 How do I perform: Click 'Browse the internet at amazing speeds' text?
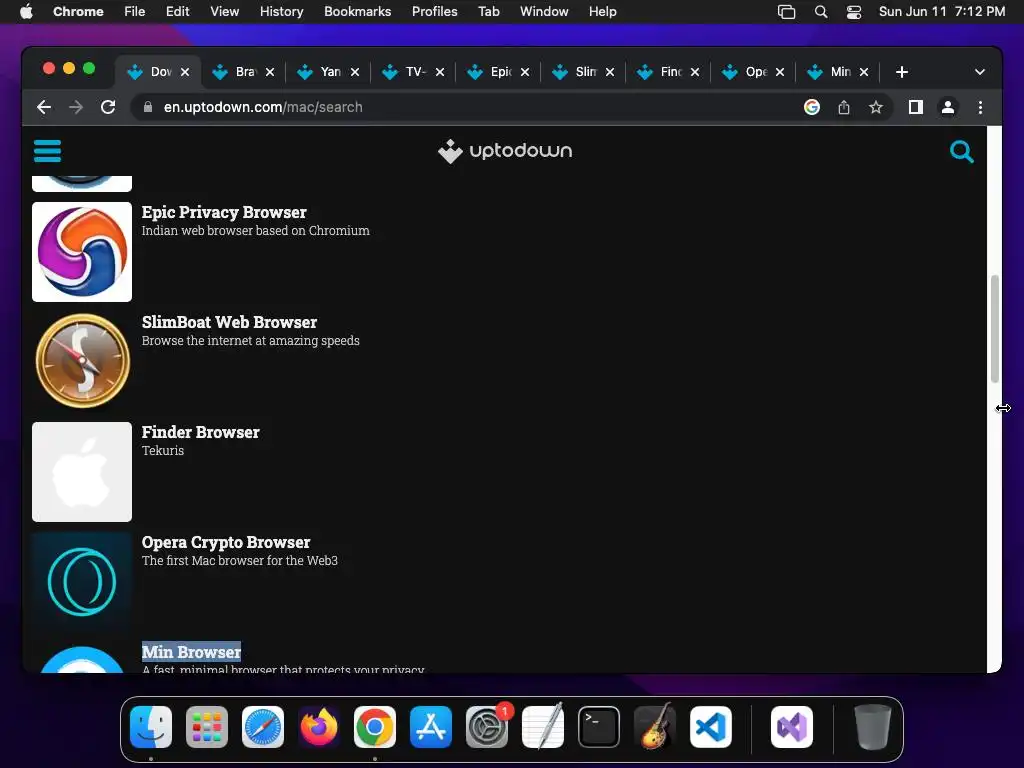click(251, 340)
